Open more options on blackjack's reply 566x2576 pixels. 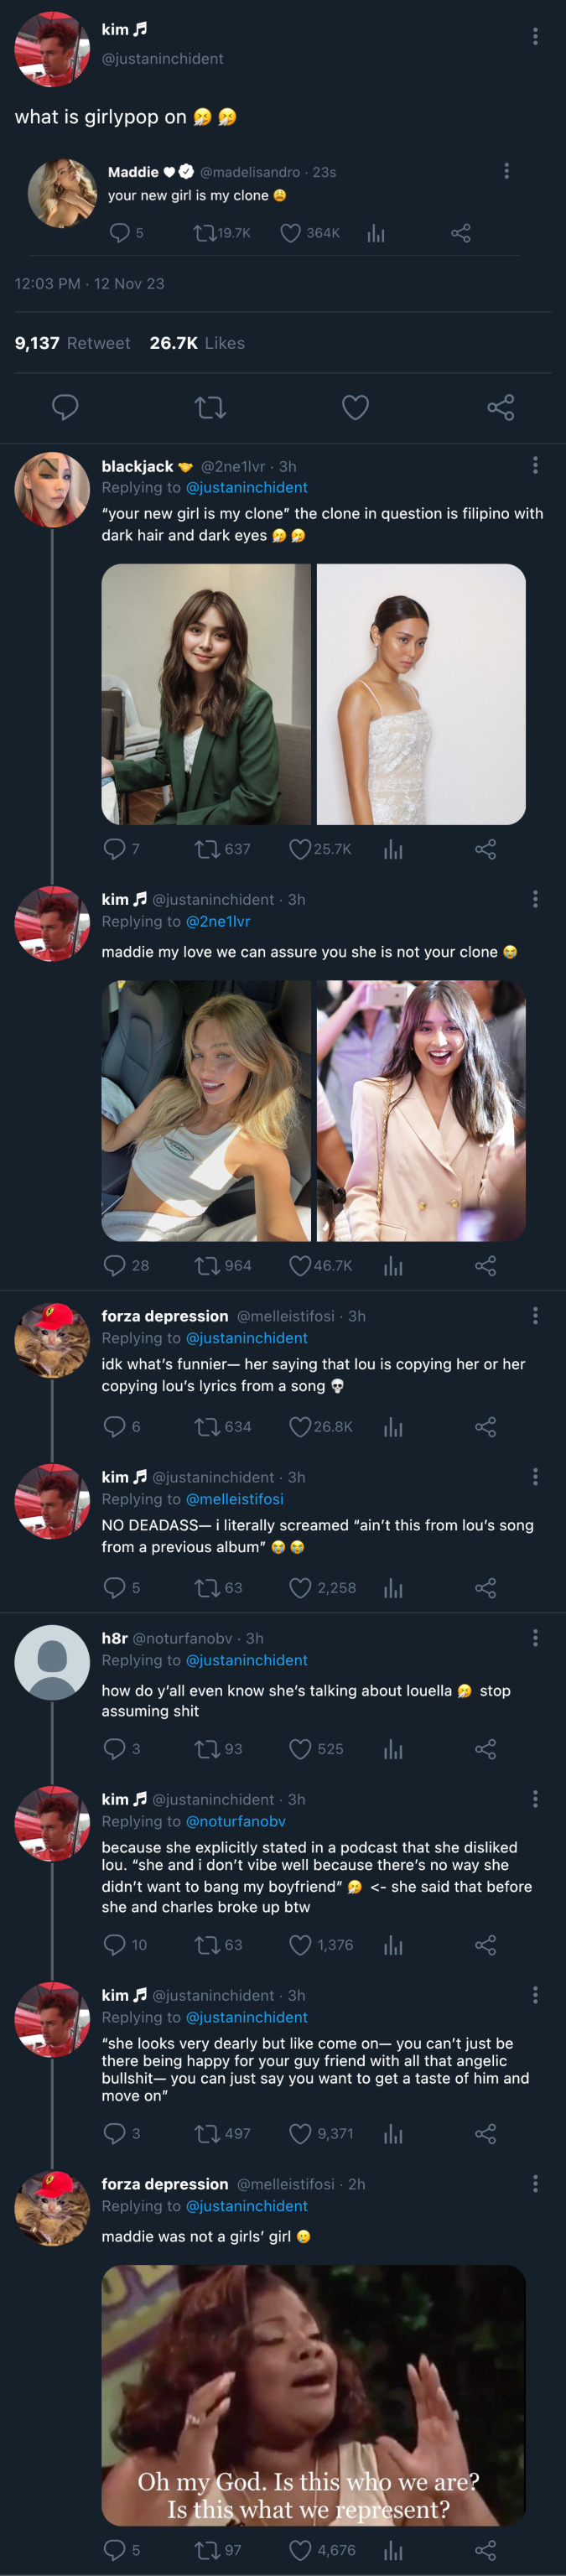pos(535,465)
